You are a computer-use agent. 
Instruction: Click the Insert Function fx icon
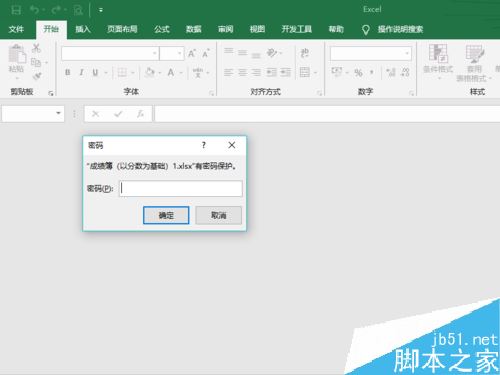coord(140,114)
